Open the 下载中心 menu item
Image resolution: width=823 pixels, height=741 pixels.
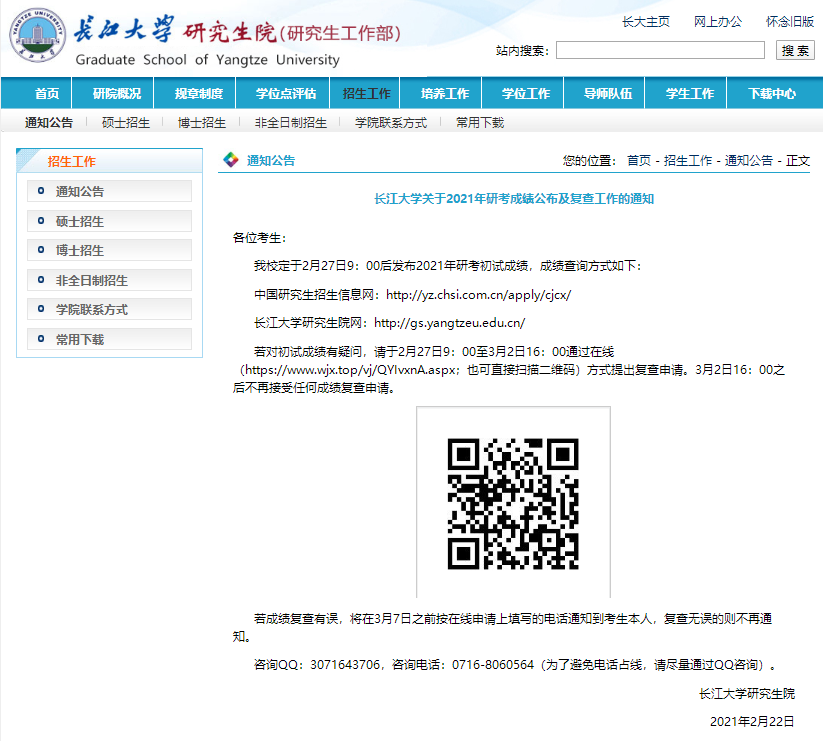[772, 94]
